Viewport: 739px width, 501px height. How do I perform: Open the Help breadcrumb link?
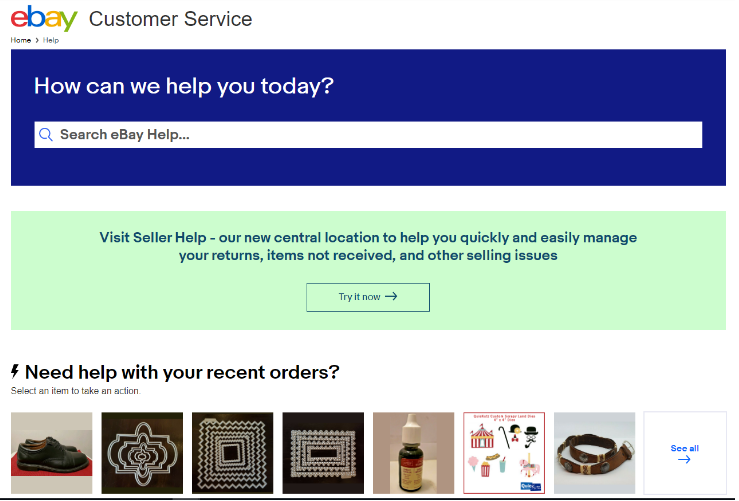(51, 41)
